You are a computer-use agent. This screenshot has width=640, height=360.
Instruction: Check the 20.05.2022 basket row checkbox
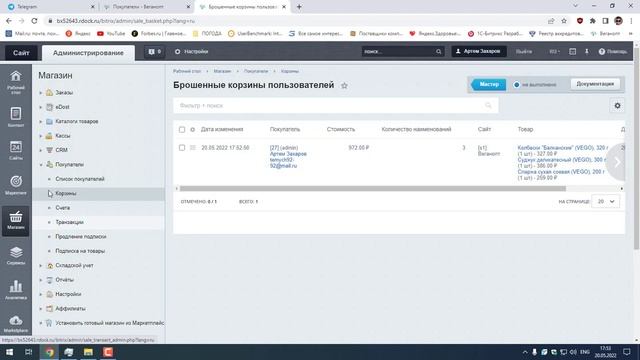point(182,148)
